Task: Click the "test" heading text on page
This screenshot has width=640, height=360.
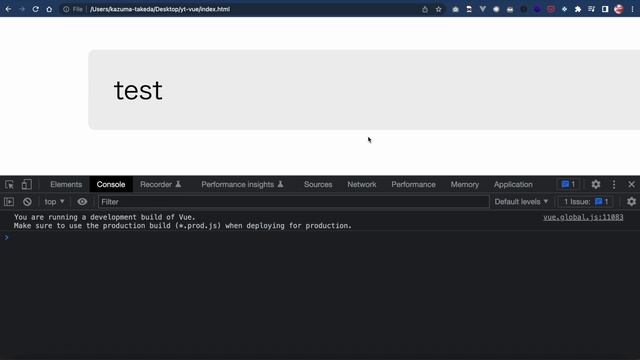Action: pos(138,91)
